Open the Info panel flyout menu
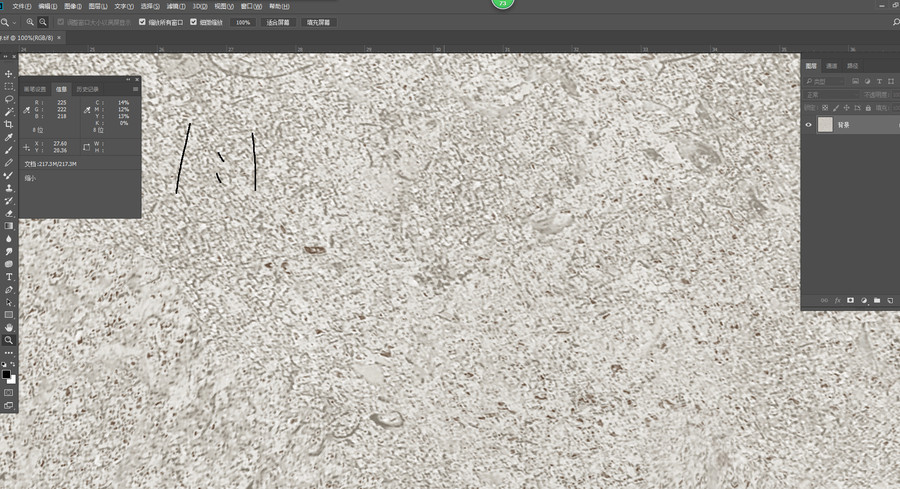This screenshot has width=900, height=489. [x=135, y=89]
